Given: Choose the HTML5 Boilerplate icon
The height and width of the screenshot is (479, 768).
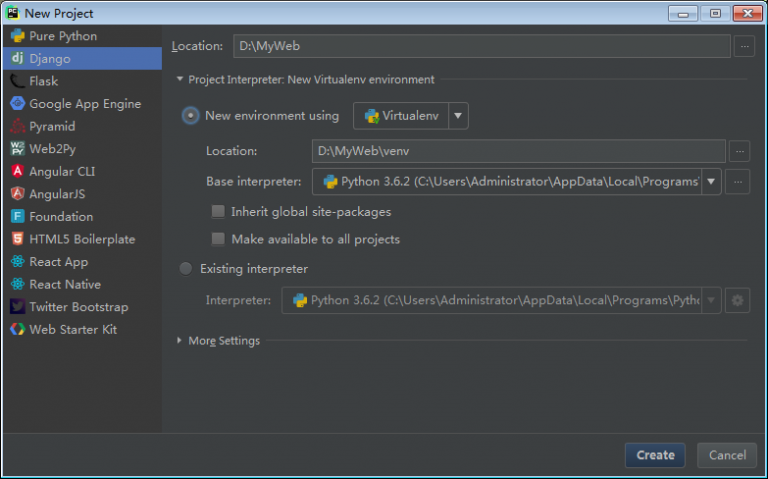Looking at the screenshot, I should click(x=18, y=239).
